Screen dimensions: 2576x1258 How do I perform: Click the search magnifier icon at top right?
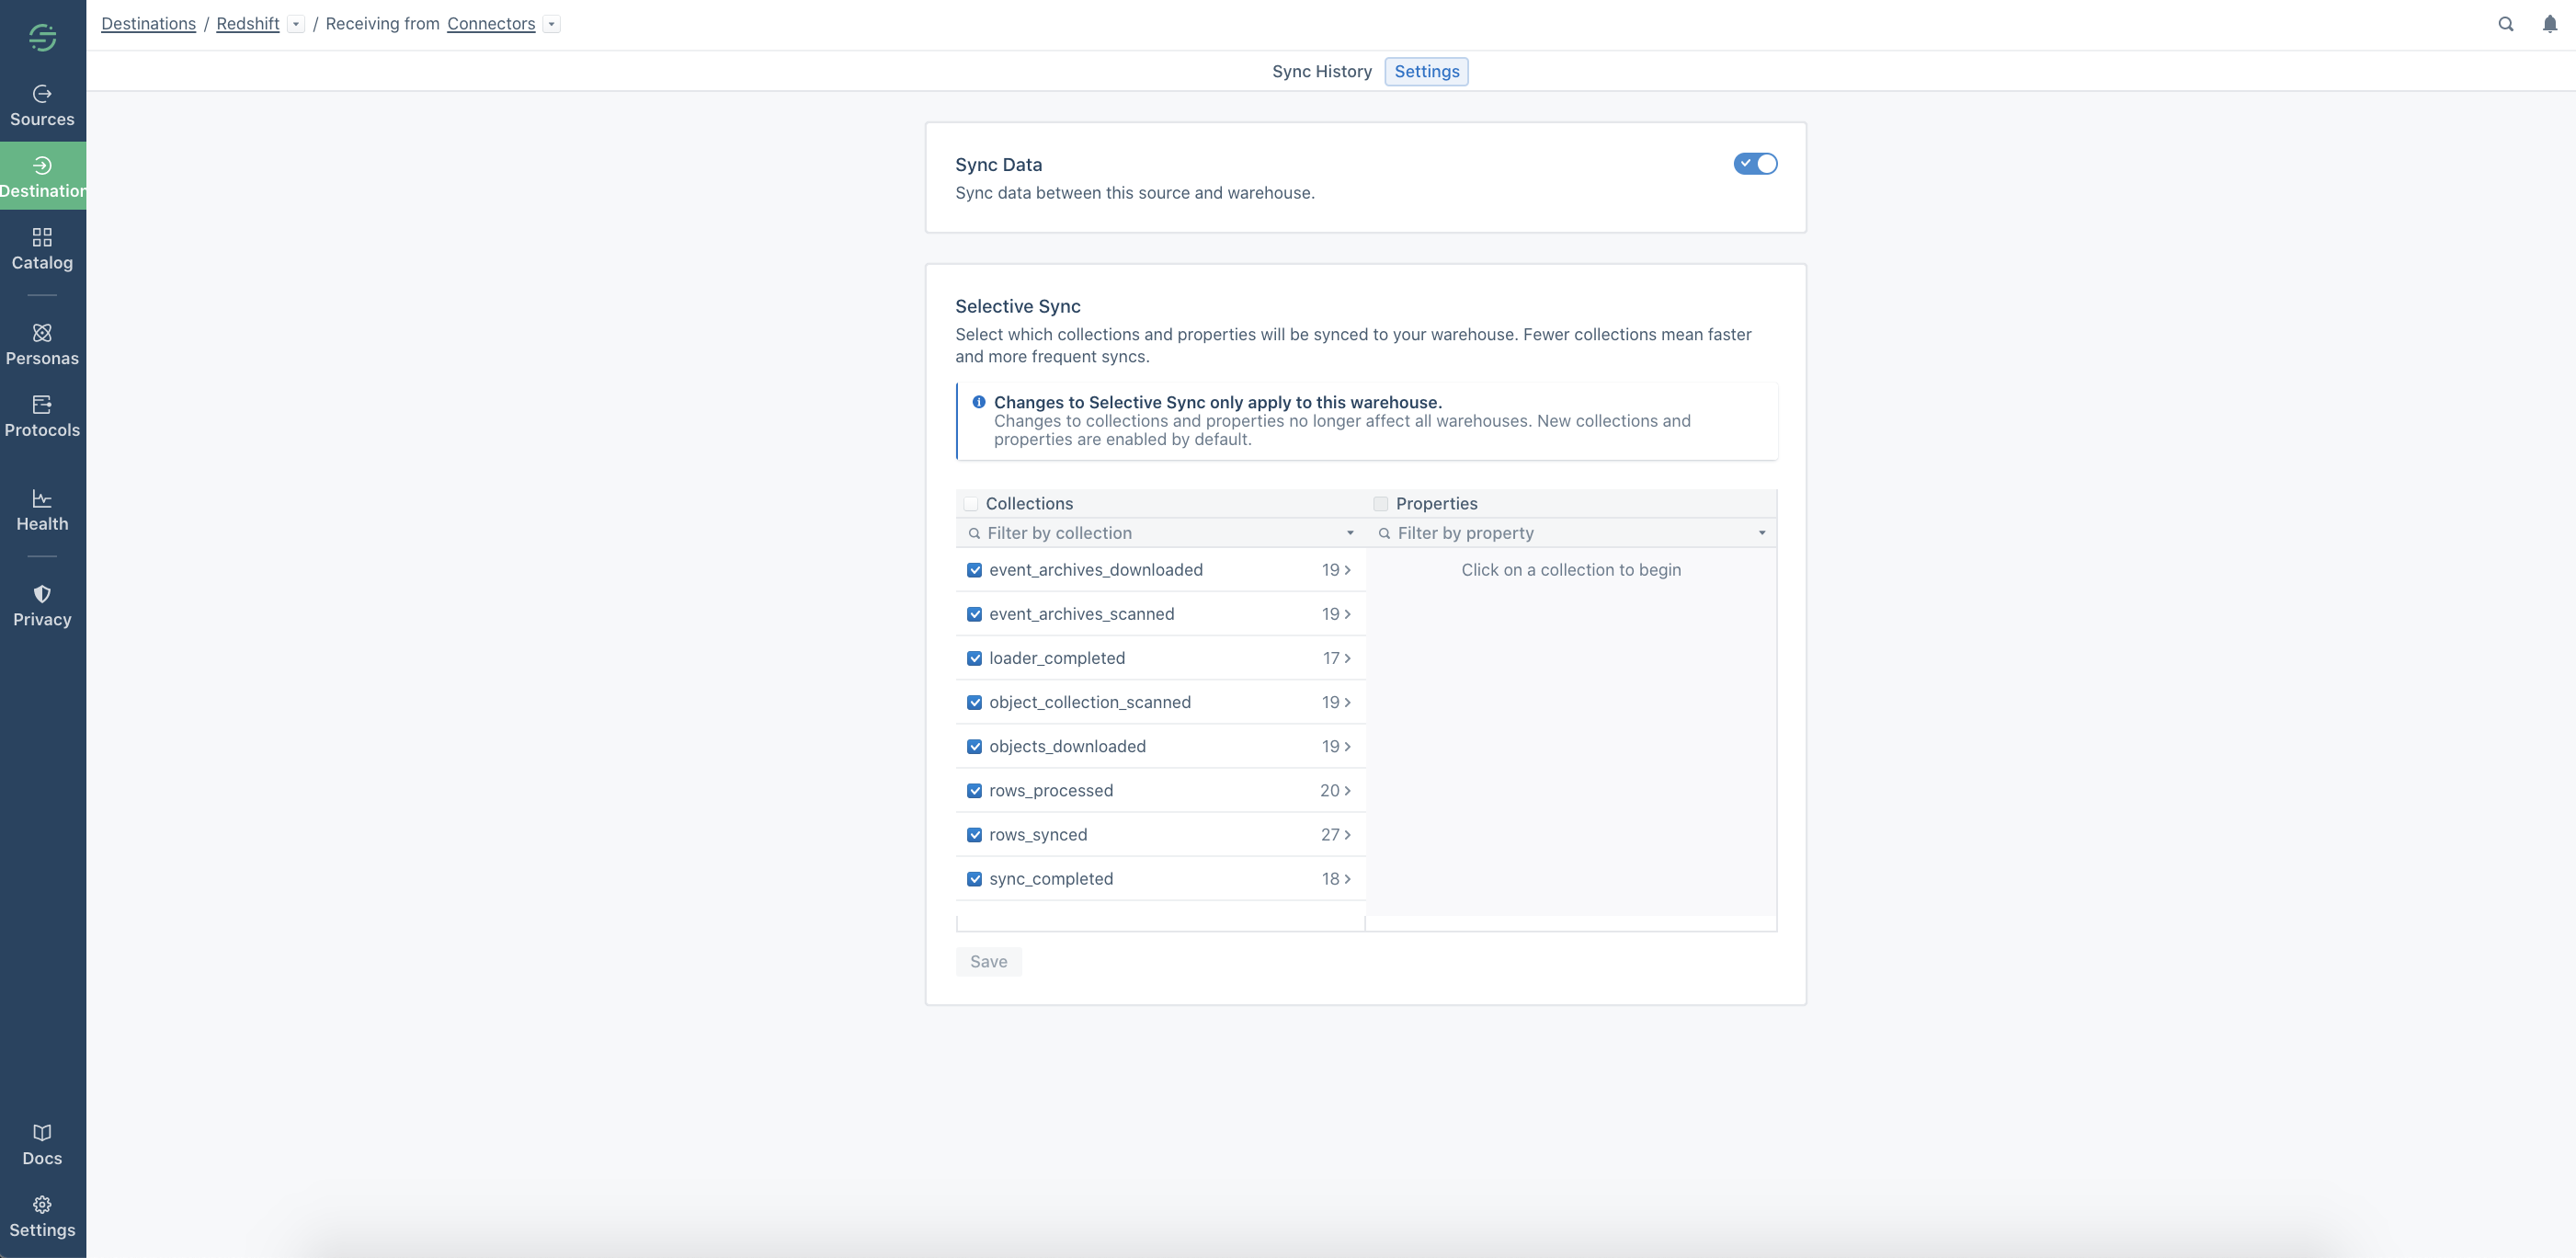pos(2505,24)
